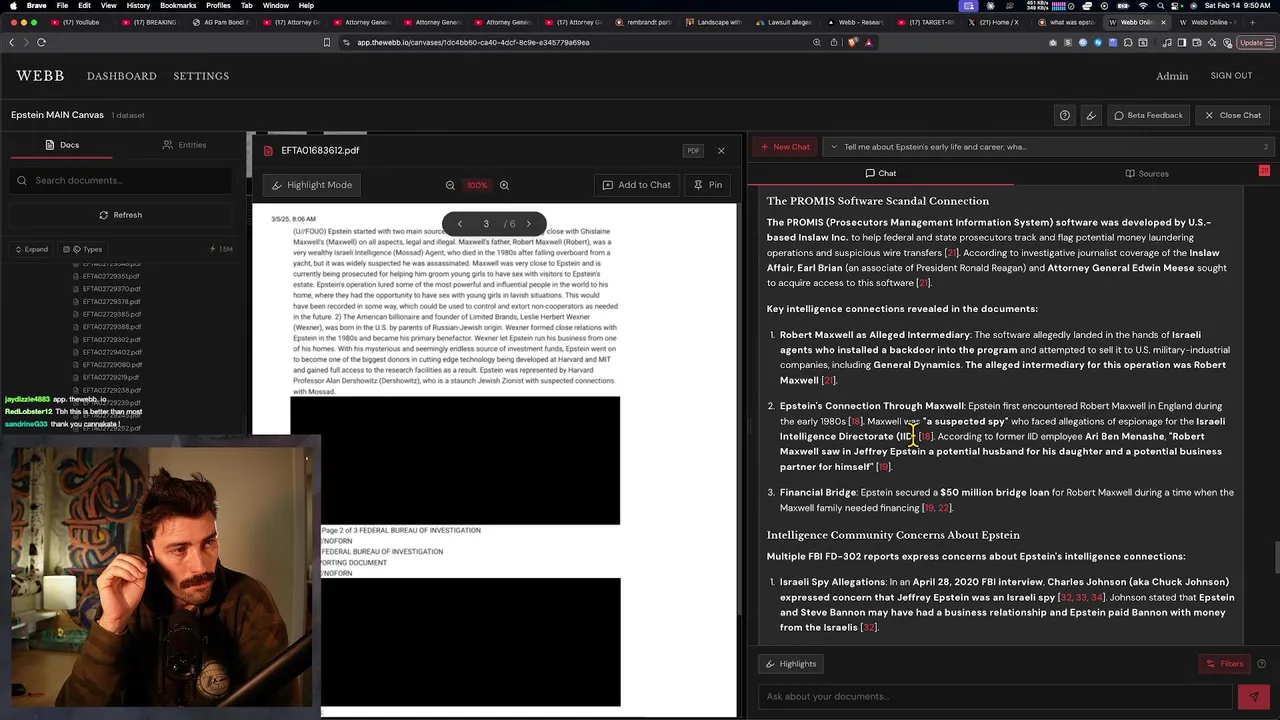Open Brave Shields icon
1280x720 pixels.
852,42
